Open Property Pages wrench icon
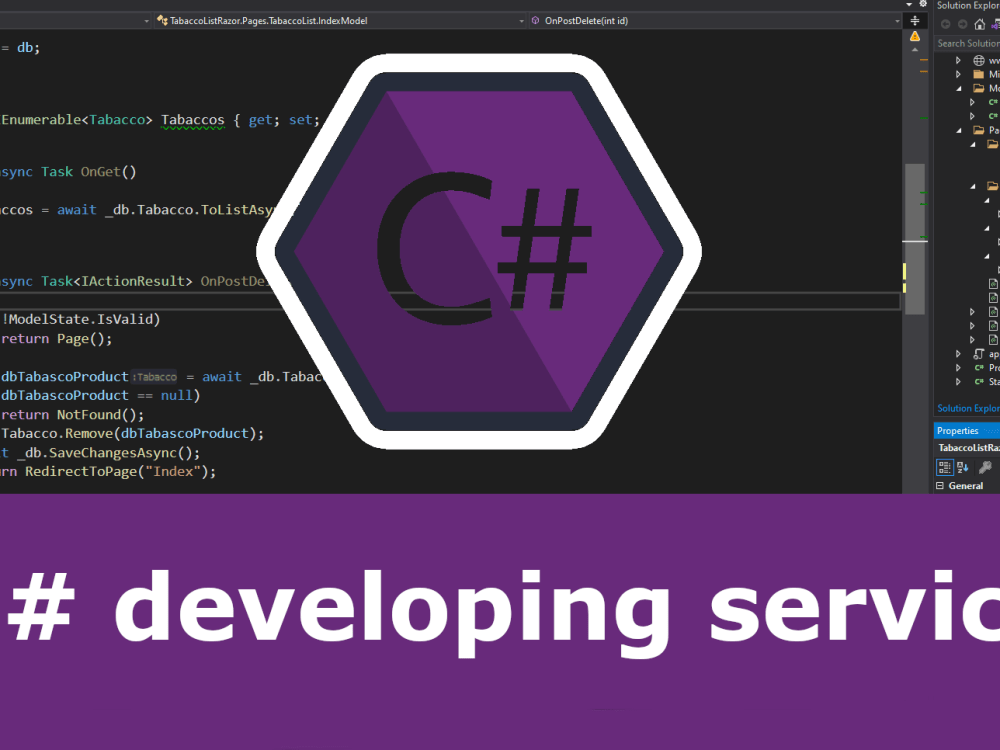This screenshot has height=750, width=1000. coord(985,467)
